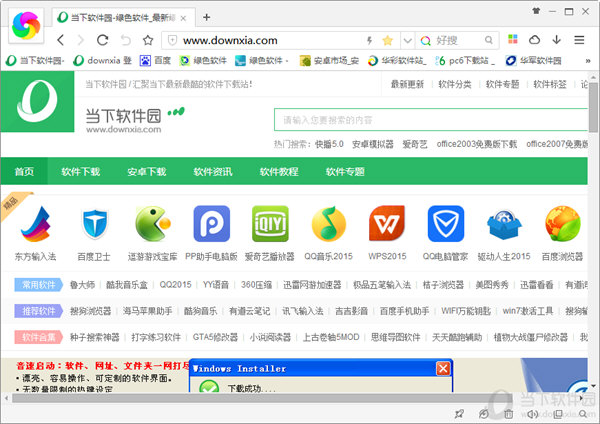This screenshot has height=424, width=600.
Task: Click the PP助手电脑版 icon
Action: [x=212, y=224]
